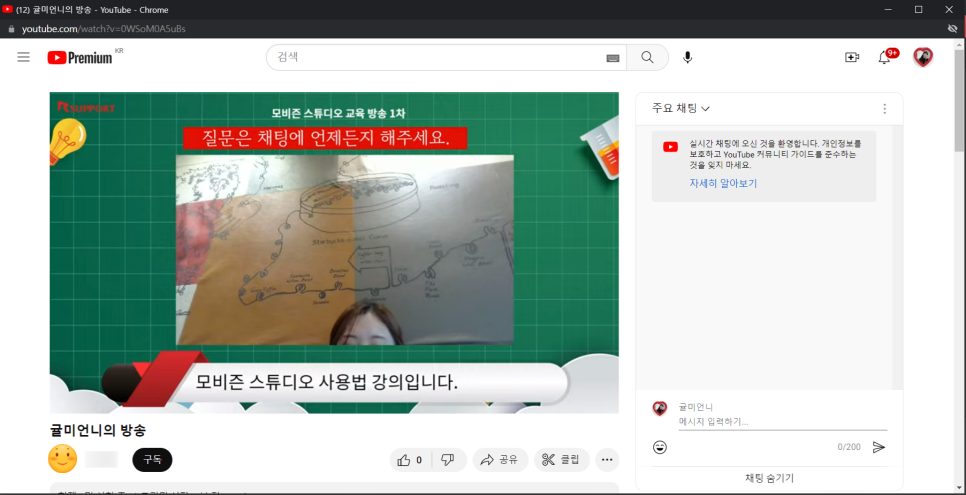Click 채팅 숨기기 to hide chat
Screen dimensions: 966x495
pos(769,478)
